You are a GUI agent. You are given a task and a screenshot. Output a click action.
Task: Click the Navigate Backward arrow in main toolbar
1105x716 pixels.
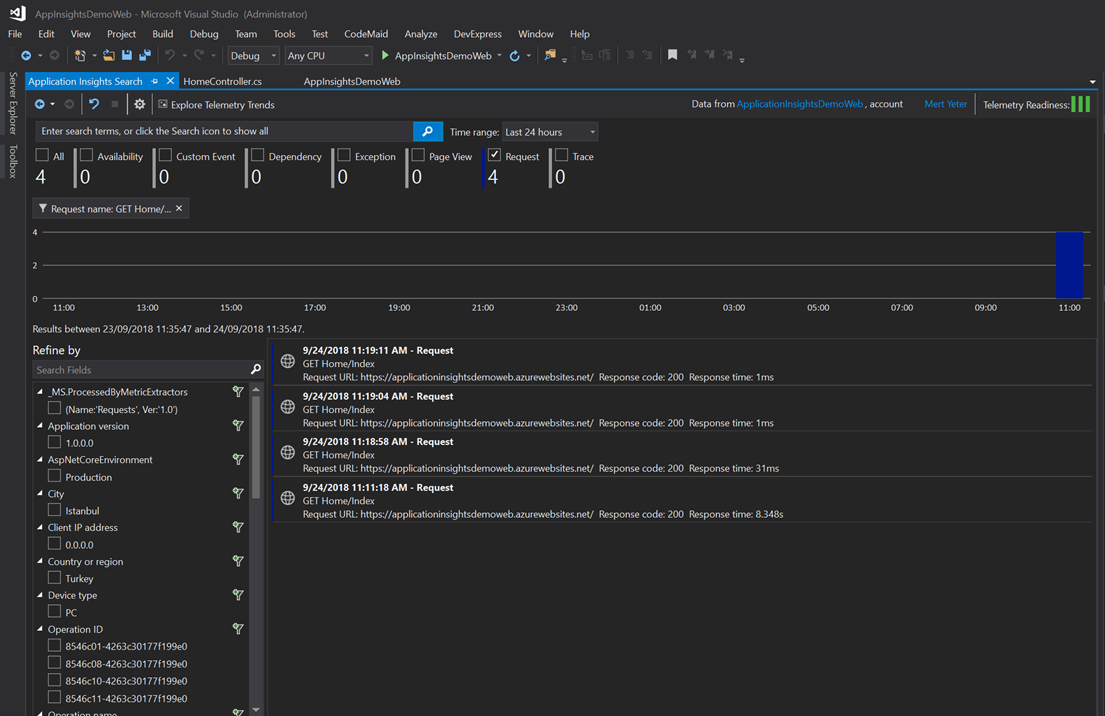point(26,55)
